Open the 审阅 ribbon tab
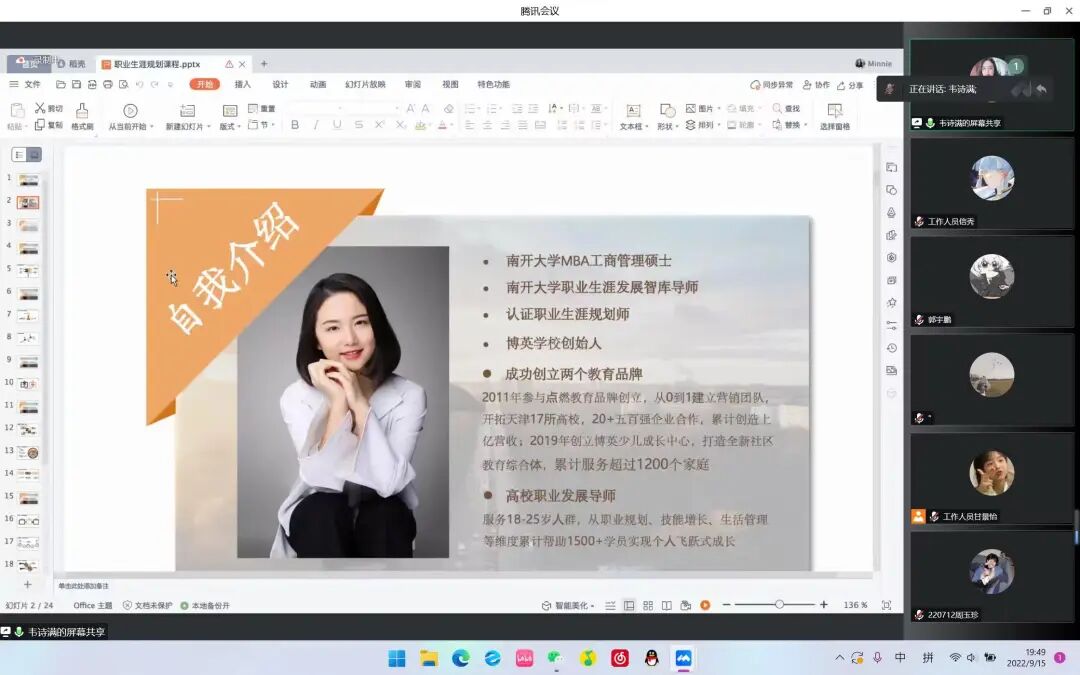1080x675 pixels. (x=413, y=84)
